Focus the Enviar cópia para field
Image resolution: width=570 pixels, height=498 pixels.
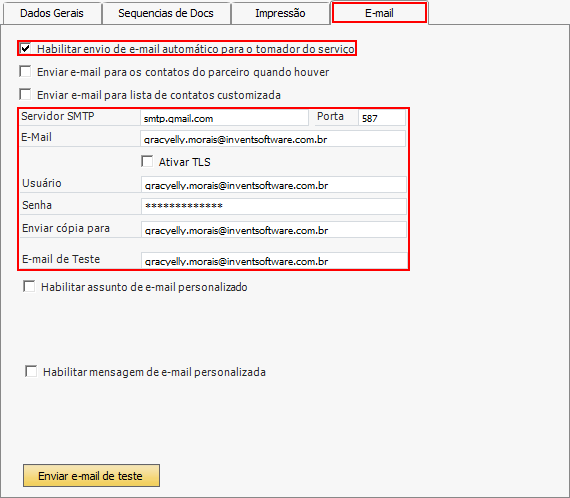point(274,229)
